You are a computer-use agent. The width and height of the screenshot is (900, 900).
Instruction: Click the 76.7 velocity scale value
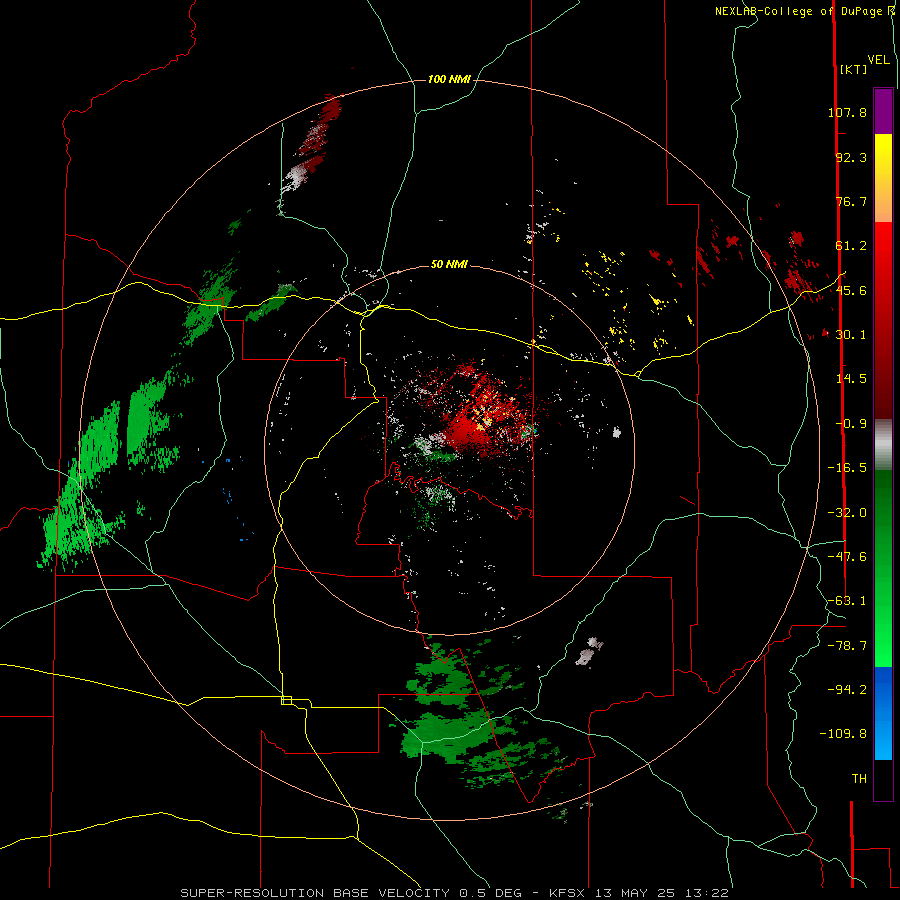(851, 201)
